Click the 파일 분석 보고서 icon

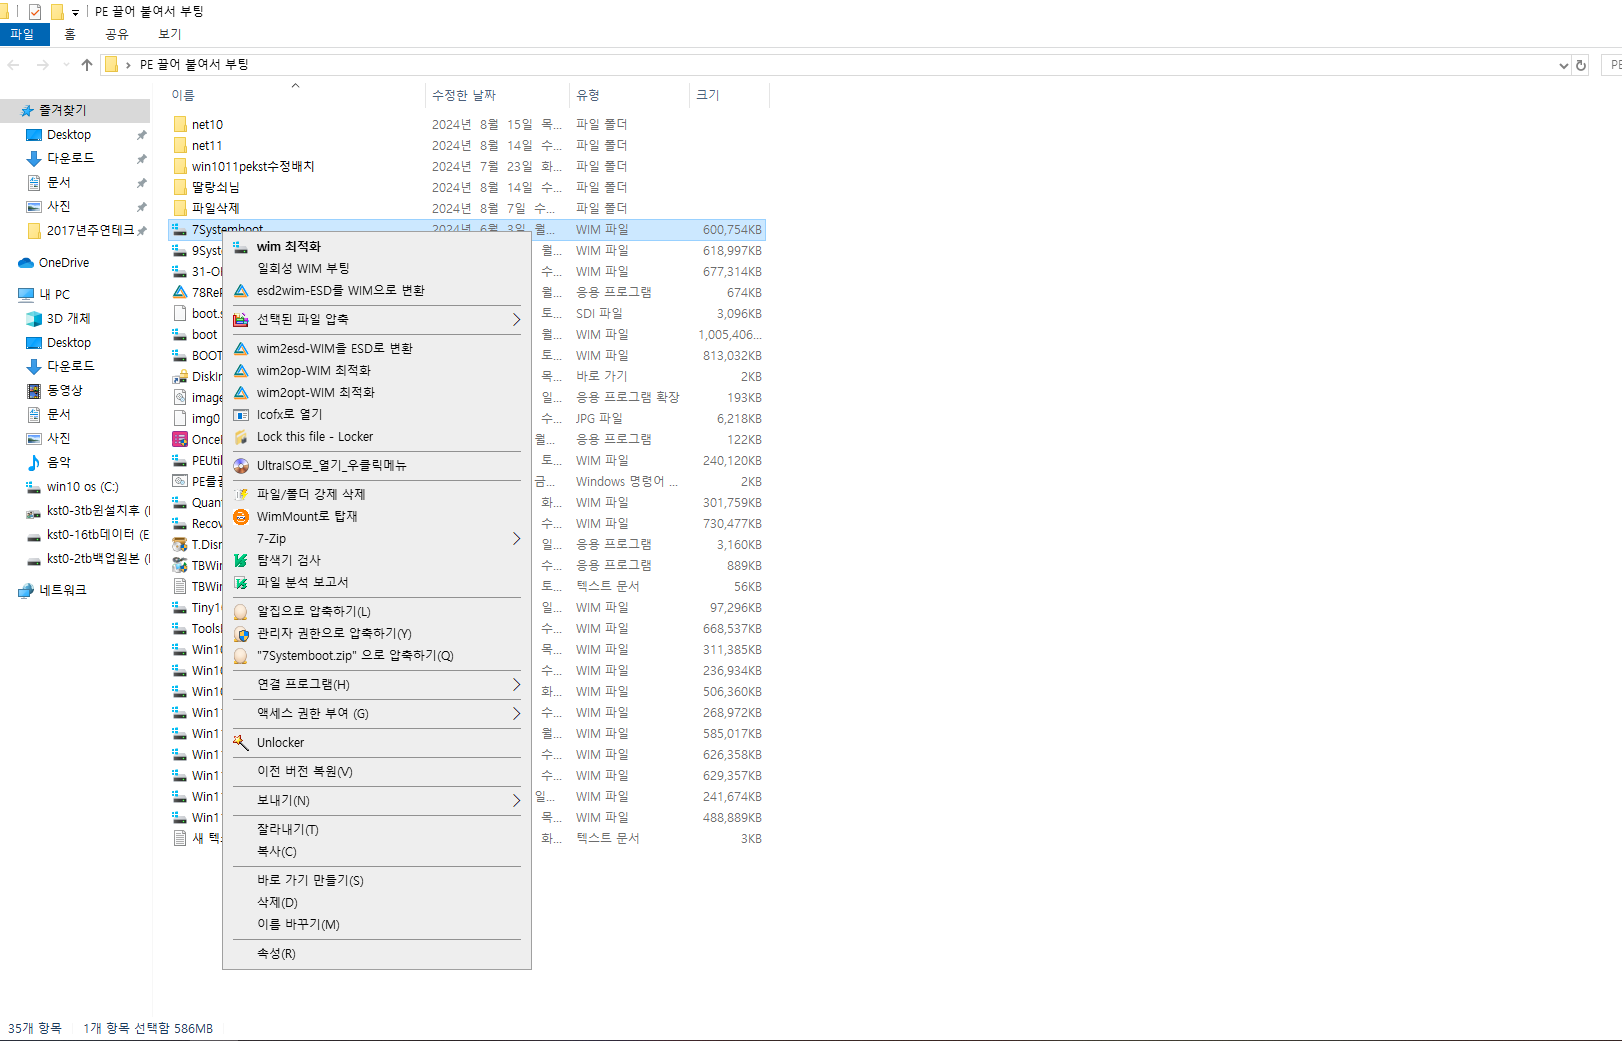point(241,582)
